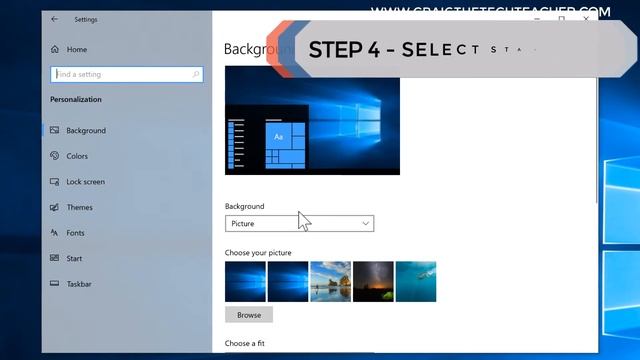Image resolution: width=640 pixels, height=360 pixels.
Task: Click the search magnifier icon
Action: 196,74
